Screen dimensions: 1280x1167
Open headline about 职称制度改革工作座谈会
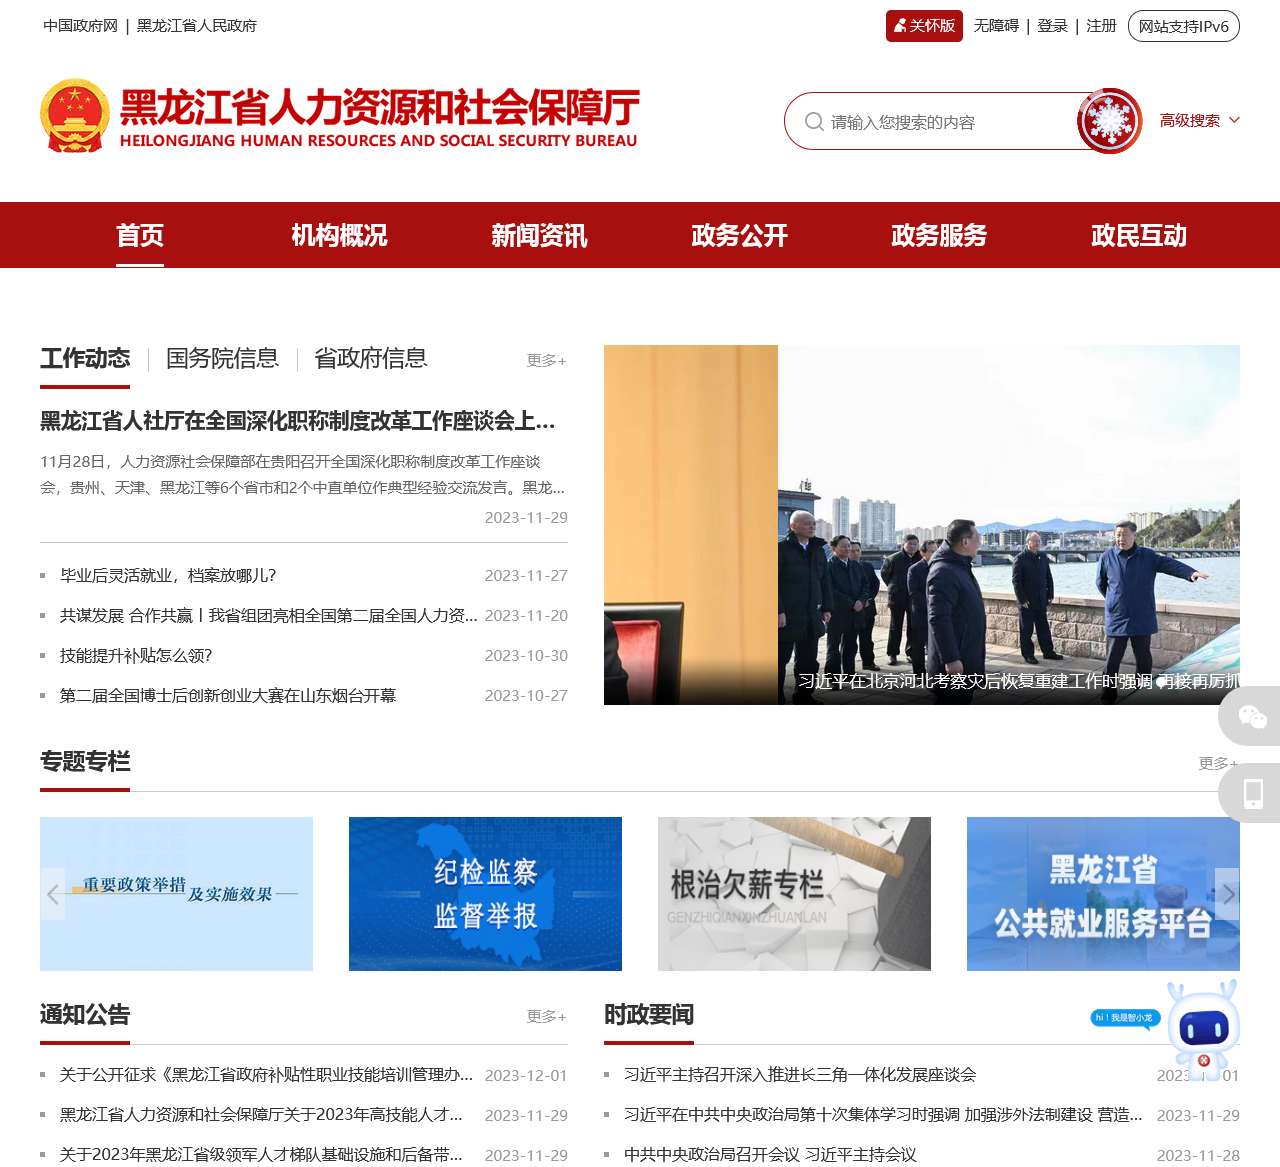(x=298, y=421)
